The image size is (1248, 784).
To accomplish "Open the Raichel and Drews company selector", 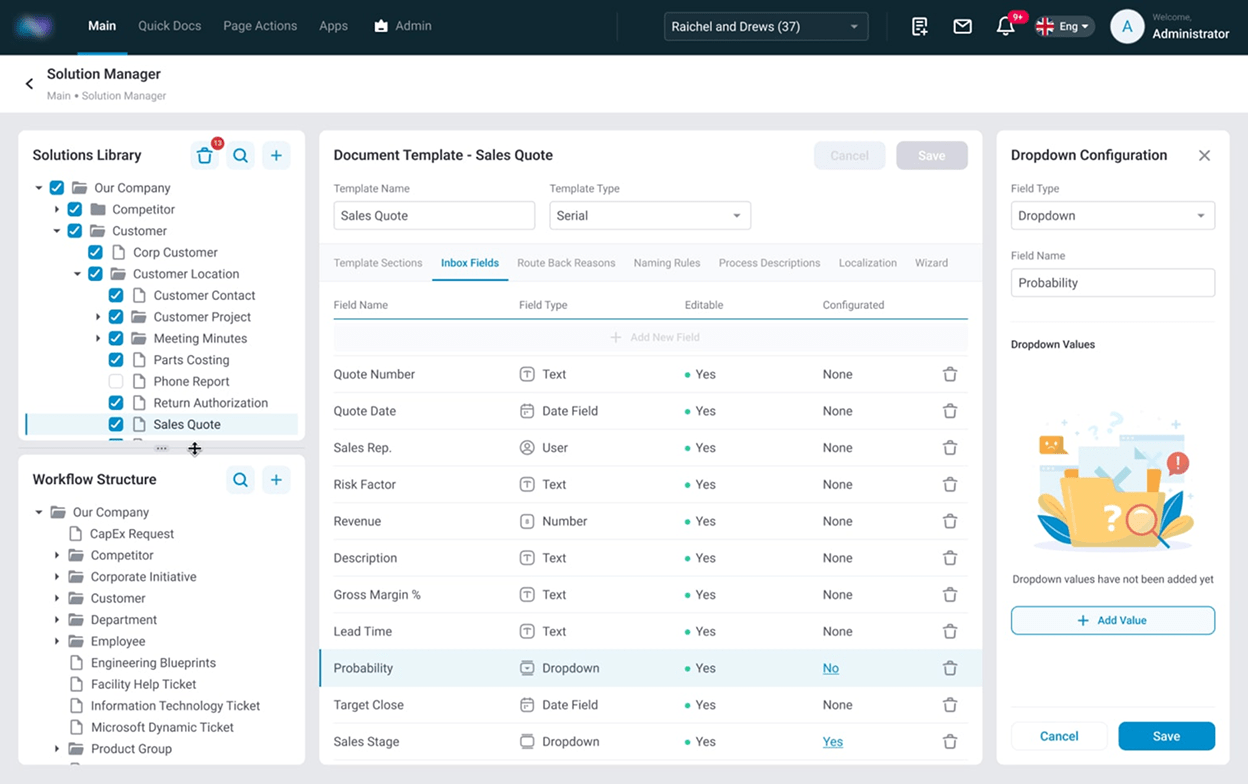I will tap(765, 26).
